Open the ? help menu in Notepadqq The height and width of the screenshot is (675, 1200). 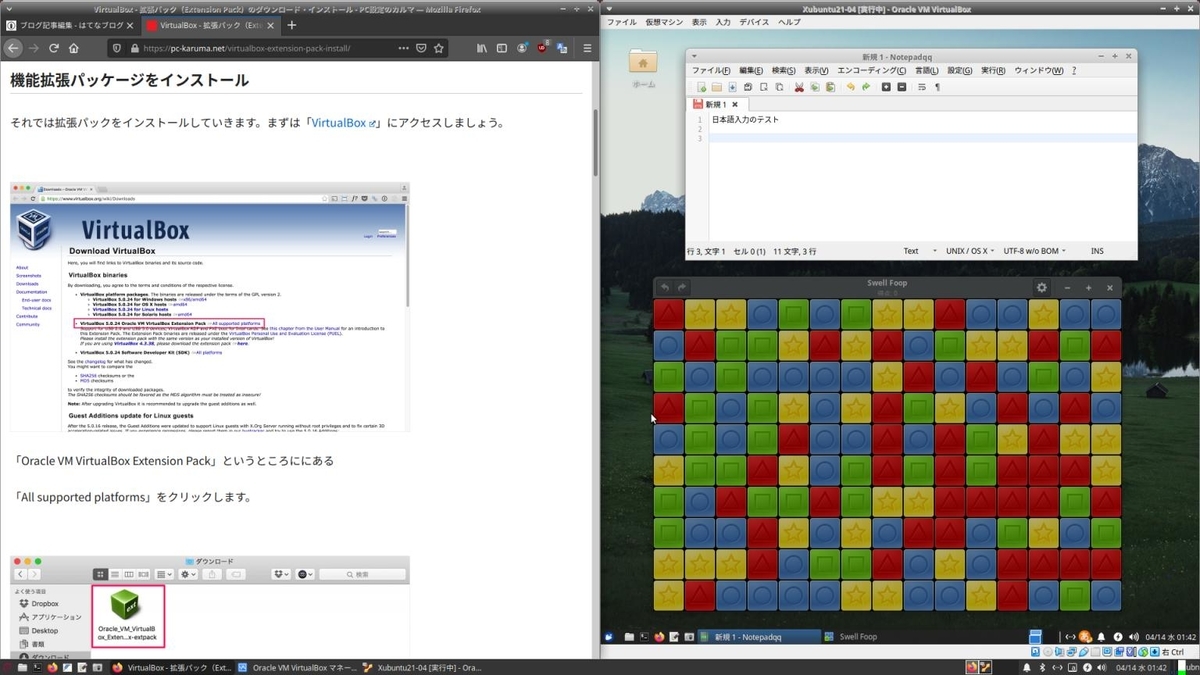(x=1074, y=71)
